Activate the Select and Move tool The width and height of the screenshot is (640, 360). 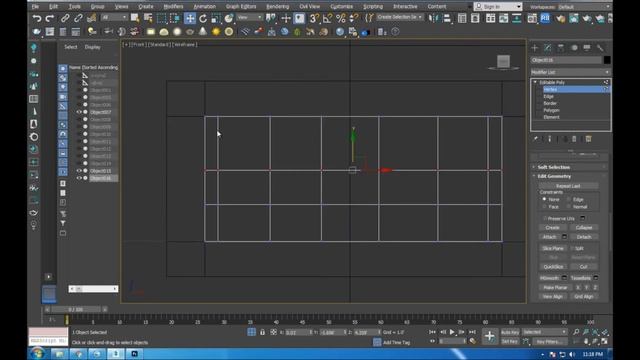click(x=190, y=18)
